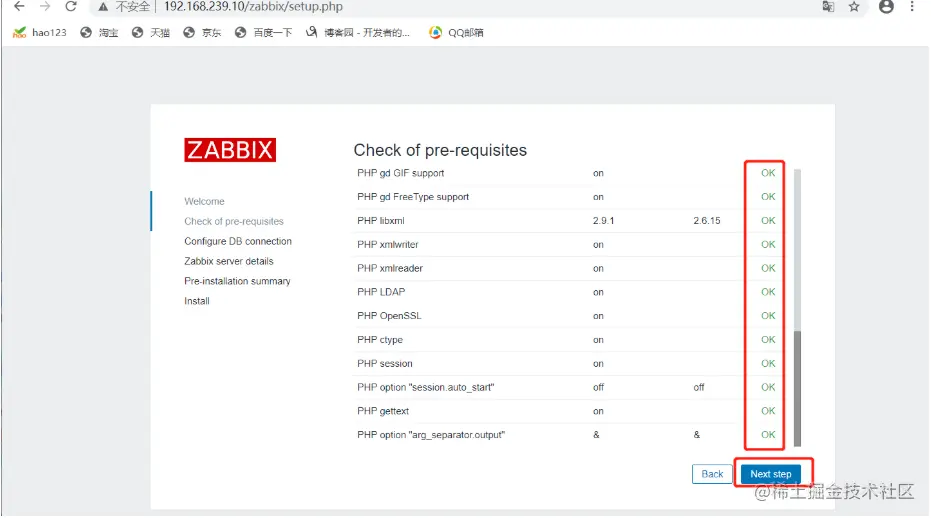Open the QQ邮箱 bookmark
The height and width of the screenshot is (518, 931).
coord(456,33)
